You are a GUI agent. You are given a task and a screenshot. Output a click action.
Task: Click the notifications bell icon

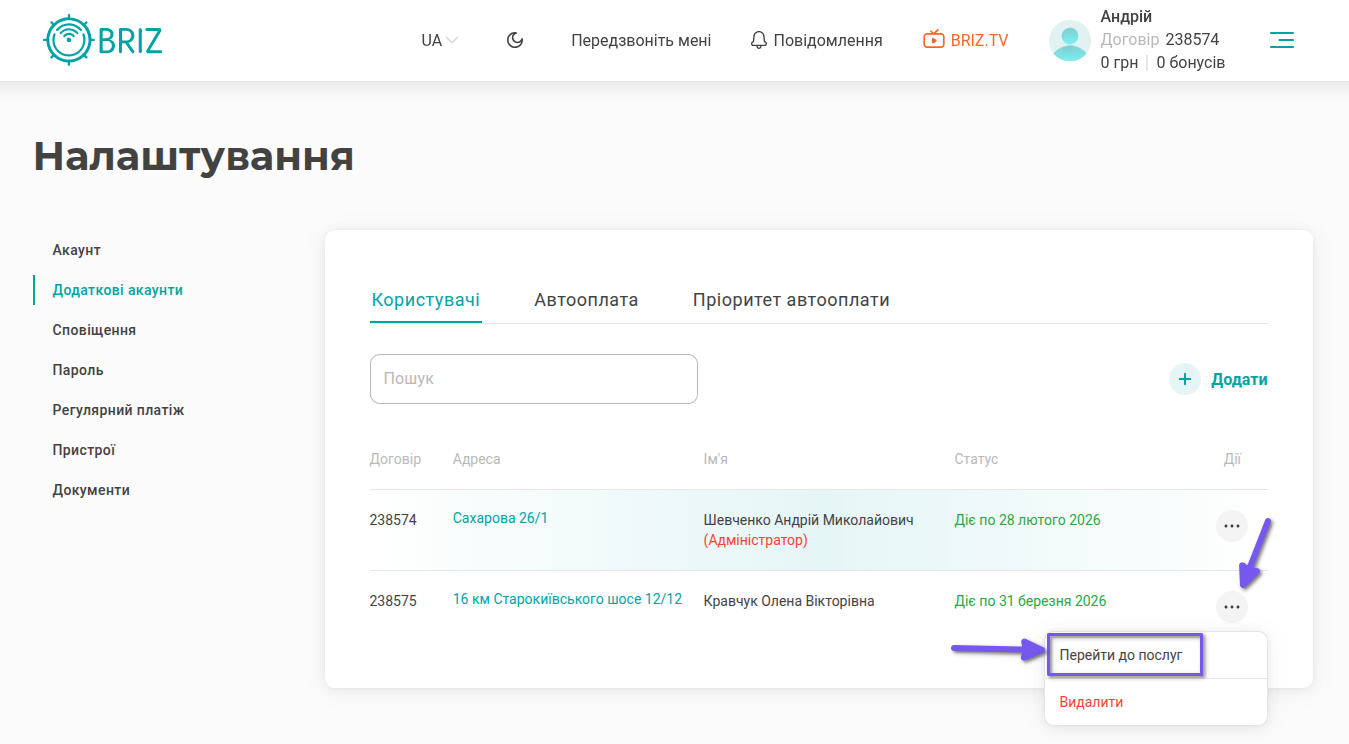(x=759, y=40)
